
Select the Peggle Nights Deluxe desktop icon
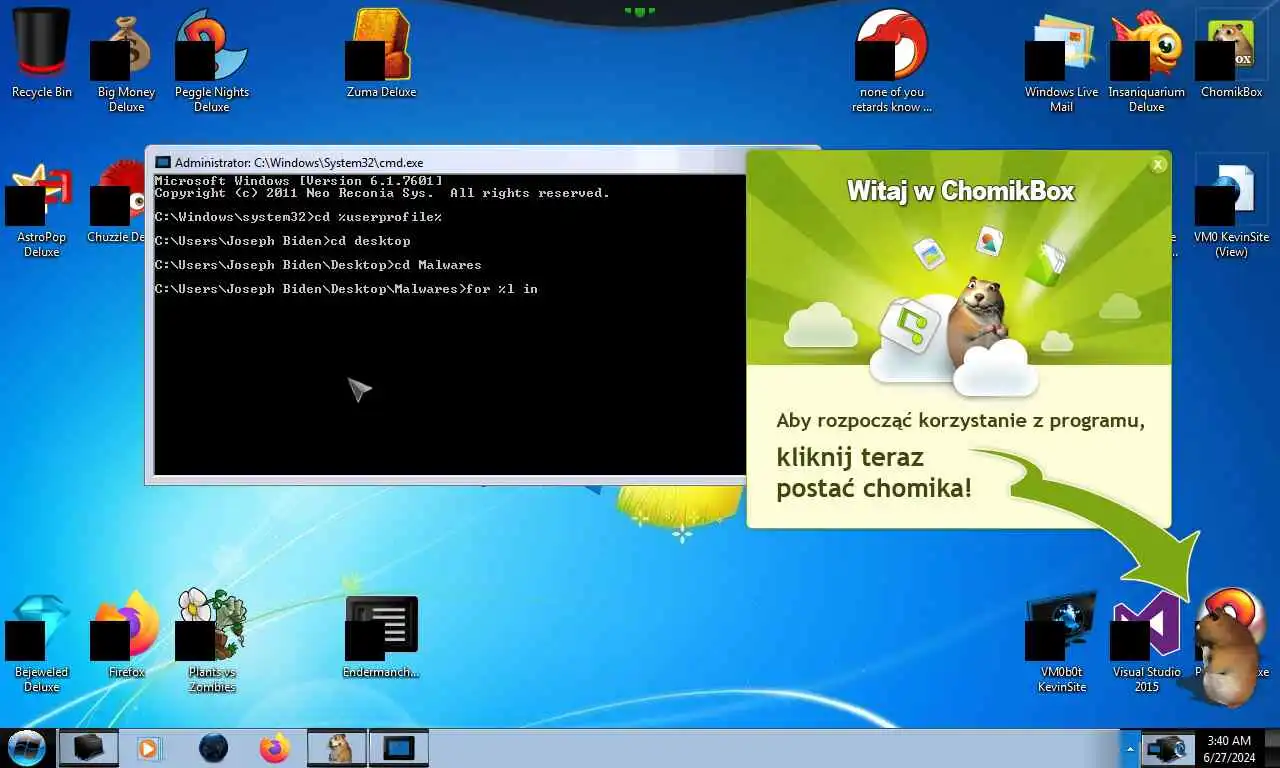[212, 60]
